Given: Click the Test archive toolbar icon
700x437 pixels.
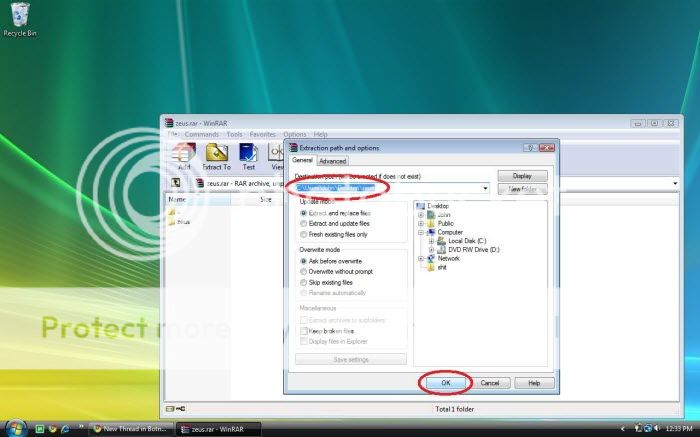Looking at the screenshot, I should 248,156.
